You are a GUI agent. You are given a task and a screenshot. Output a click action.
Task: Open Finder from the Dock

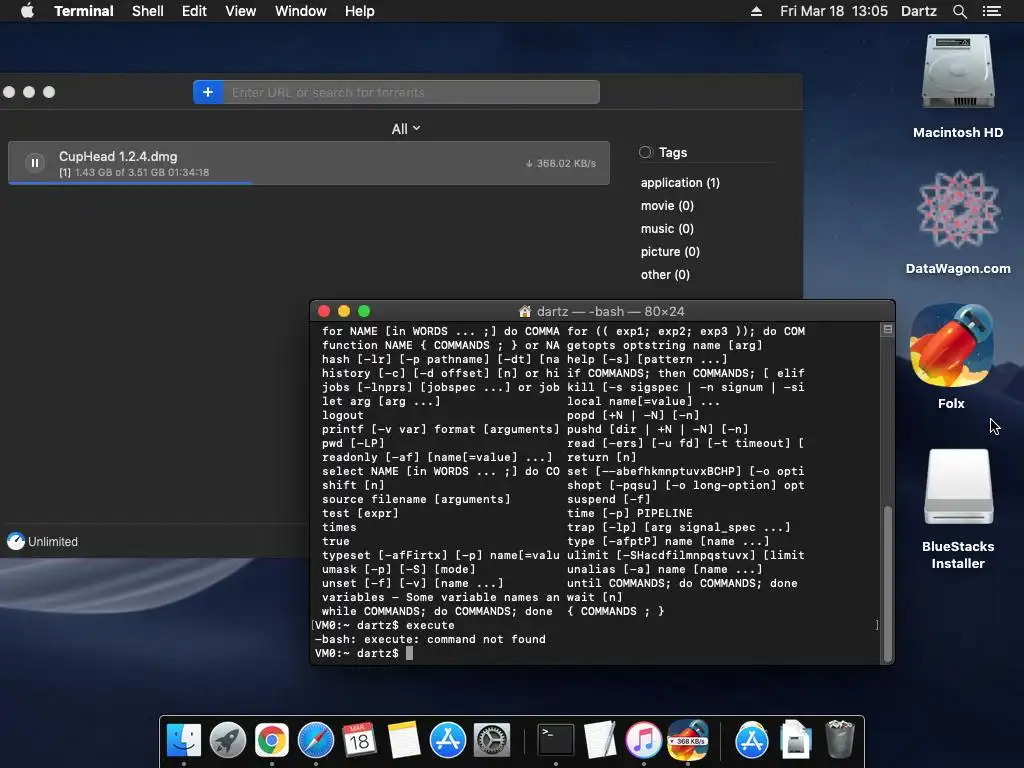pyautogui.click(x=184, y=740)
